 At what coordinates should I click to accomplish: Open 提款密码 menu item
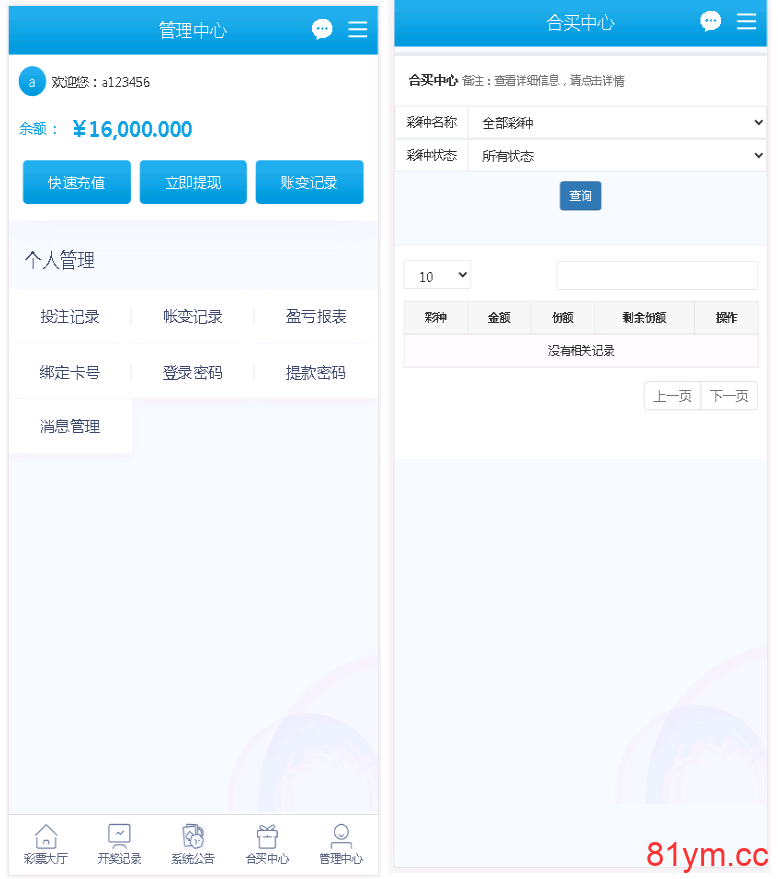[x=316, y=372]
